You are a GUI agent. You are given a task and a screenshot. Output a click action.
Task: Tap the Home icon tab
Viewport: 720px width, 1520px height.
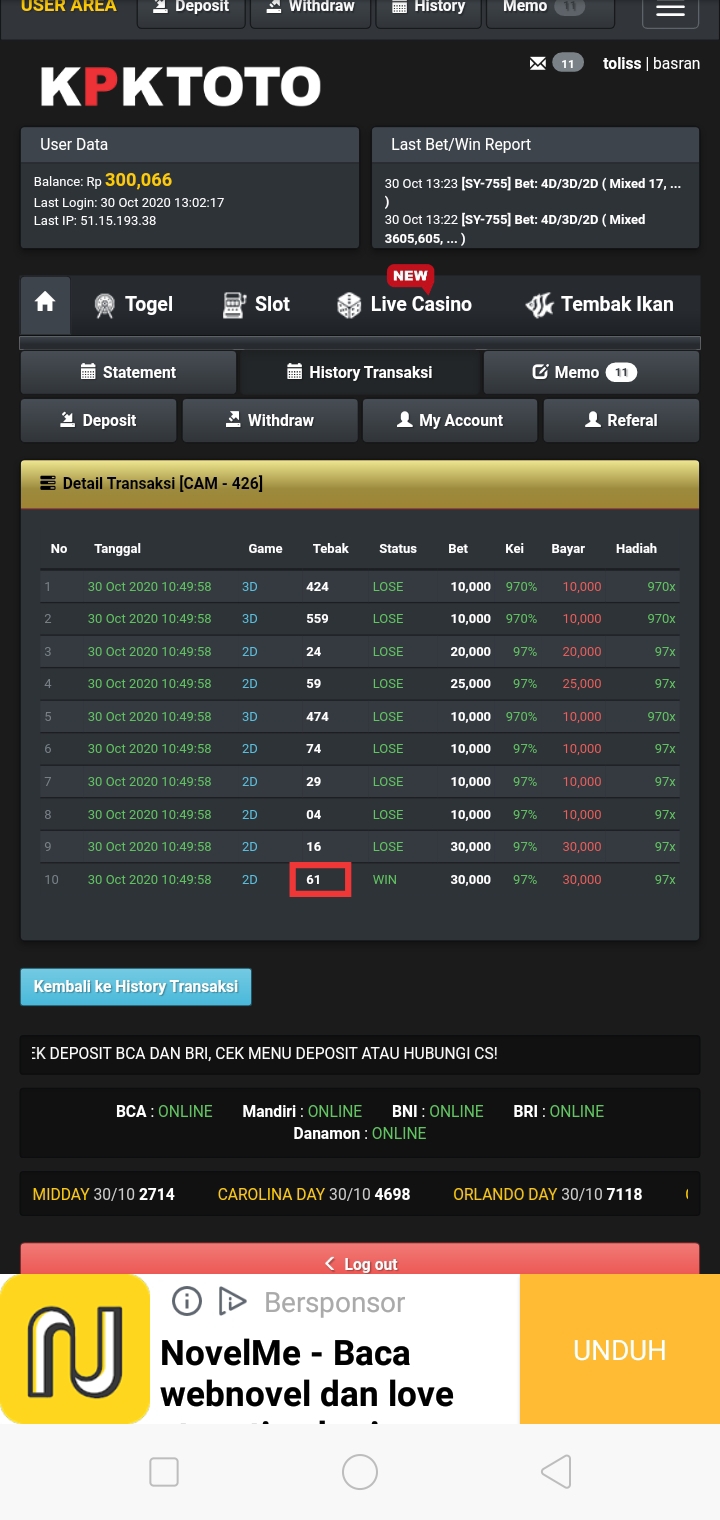(45, 304)
